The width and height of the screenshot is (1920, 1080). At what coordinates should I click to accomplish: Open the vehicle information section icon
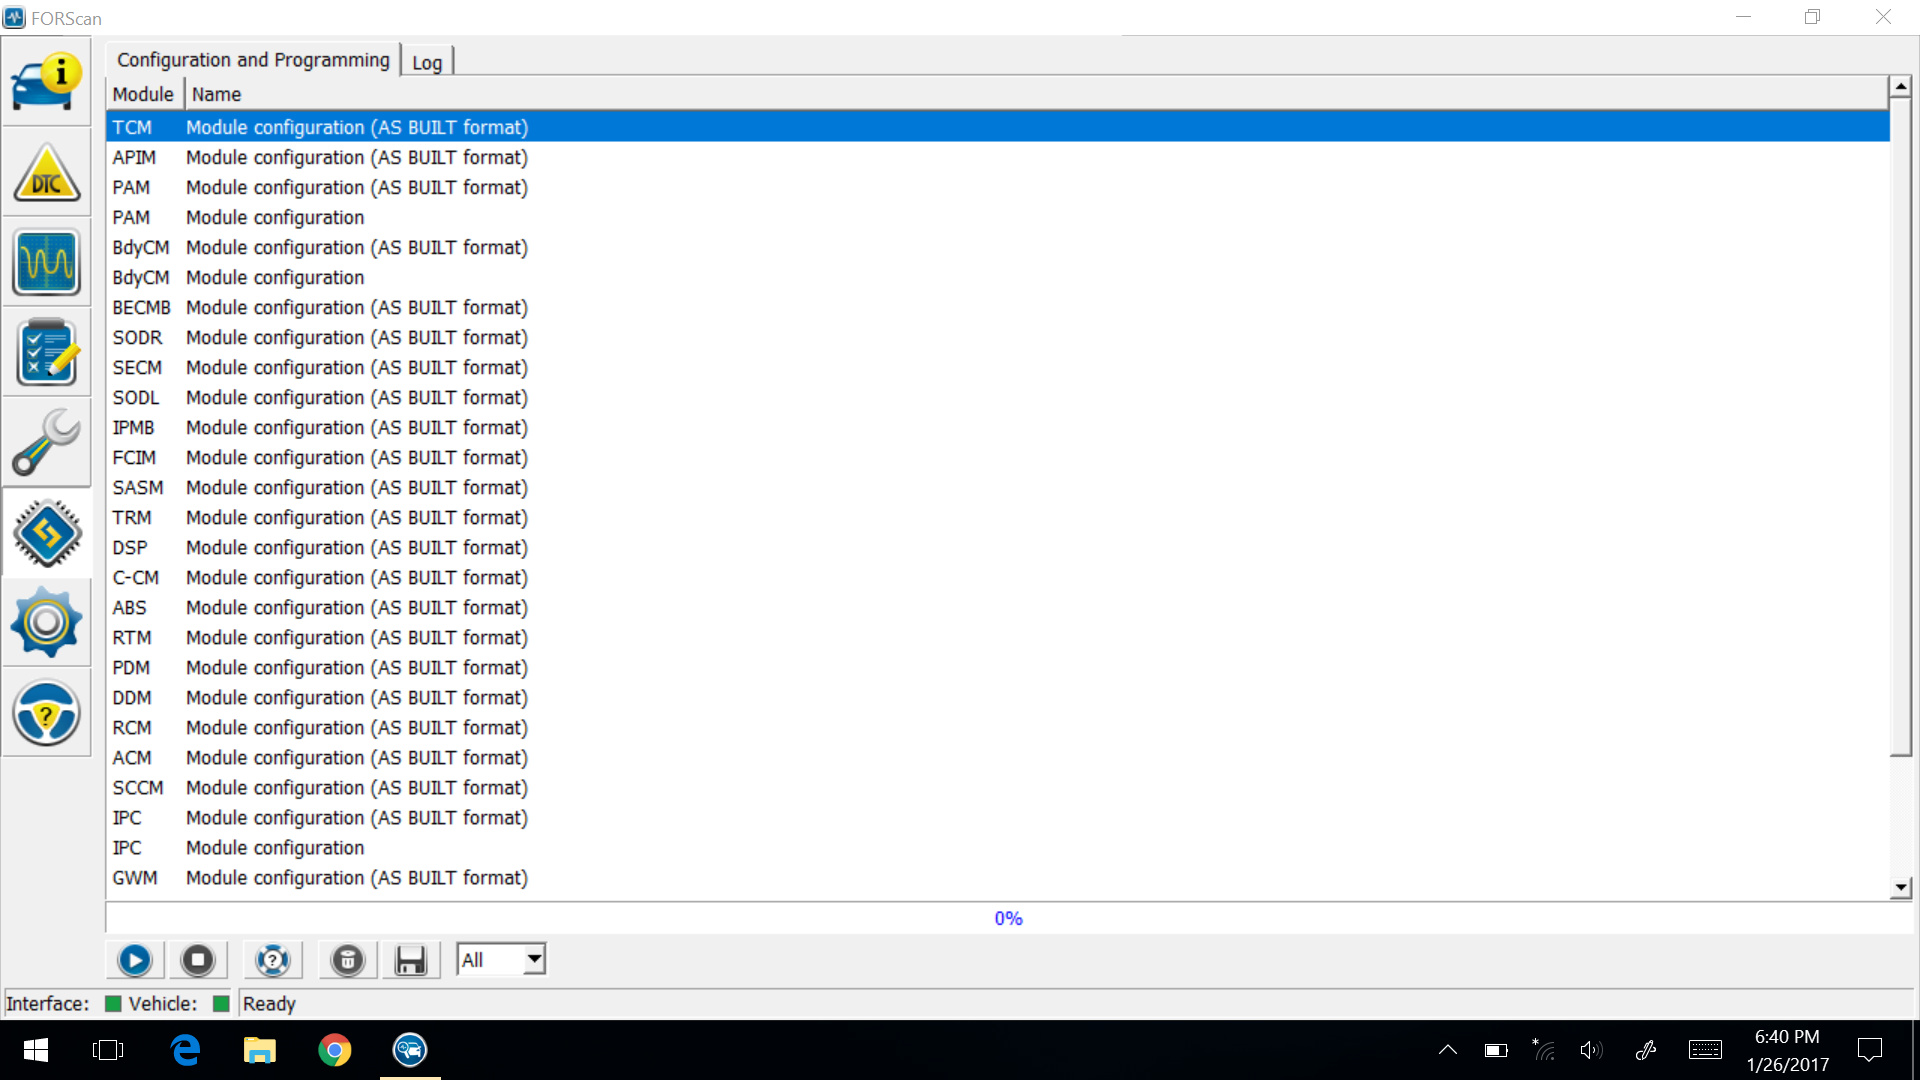(46, 82)
